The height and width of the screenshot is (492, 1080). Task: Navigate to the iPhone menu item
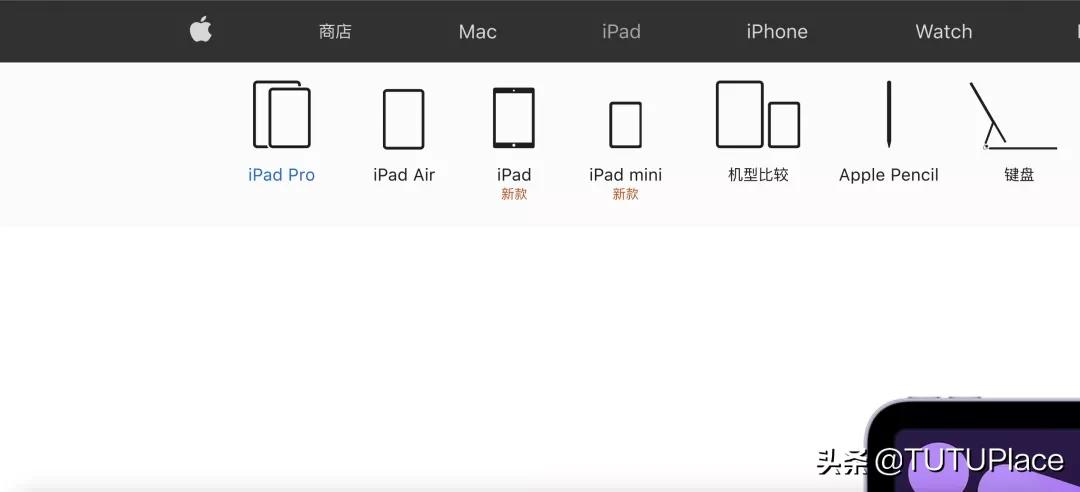click(777, 32)
